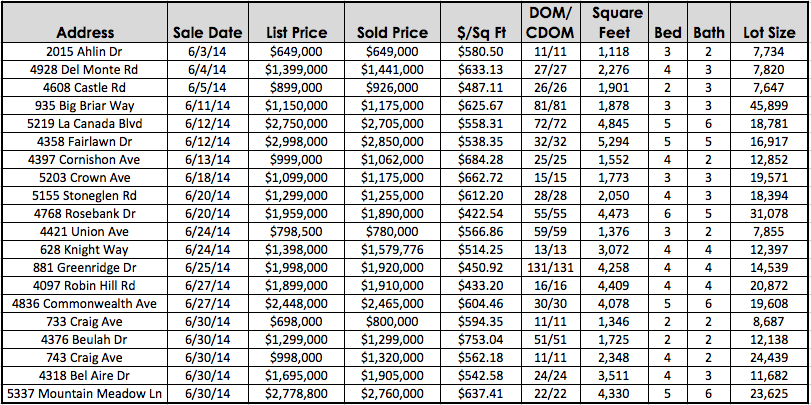The height and width of the screenshot is (405, 811).
Task: Click the Lot Size column header
Action: (769, 23)
